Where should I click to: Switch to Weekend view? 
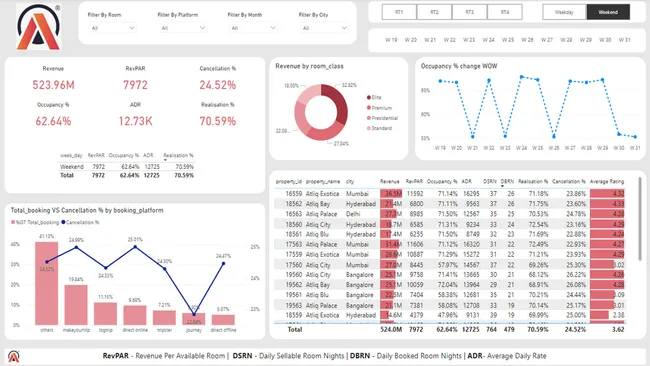[608, 12]
